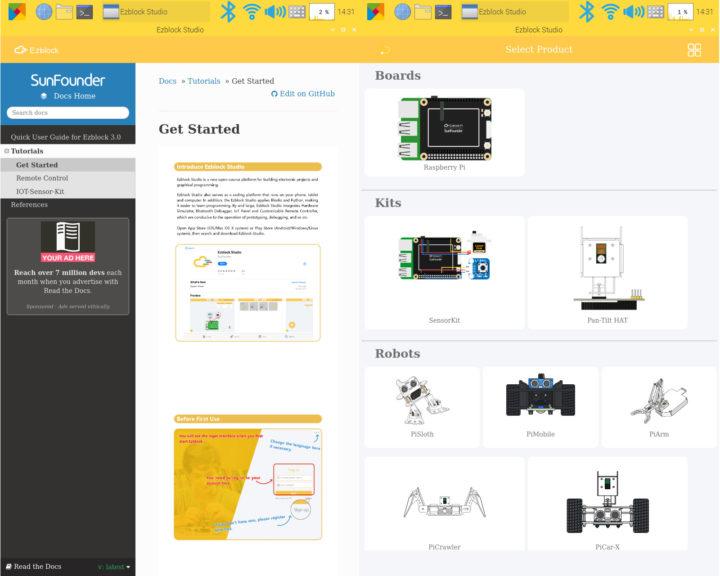The image size is (720, 576).
Task: Go to Docs Home link
Action: tap(68, 96)
